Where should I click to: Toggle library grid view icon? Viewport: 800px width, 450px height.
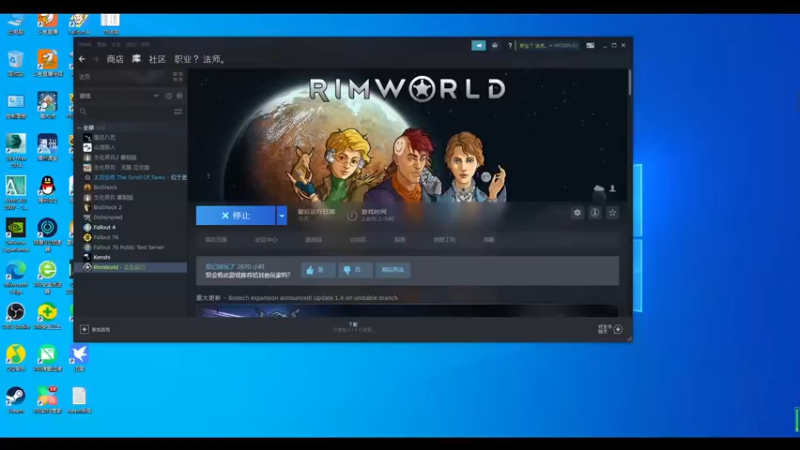[178, 77]
